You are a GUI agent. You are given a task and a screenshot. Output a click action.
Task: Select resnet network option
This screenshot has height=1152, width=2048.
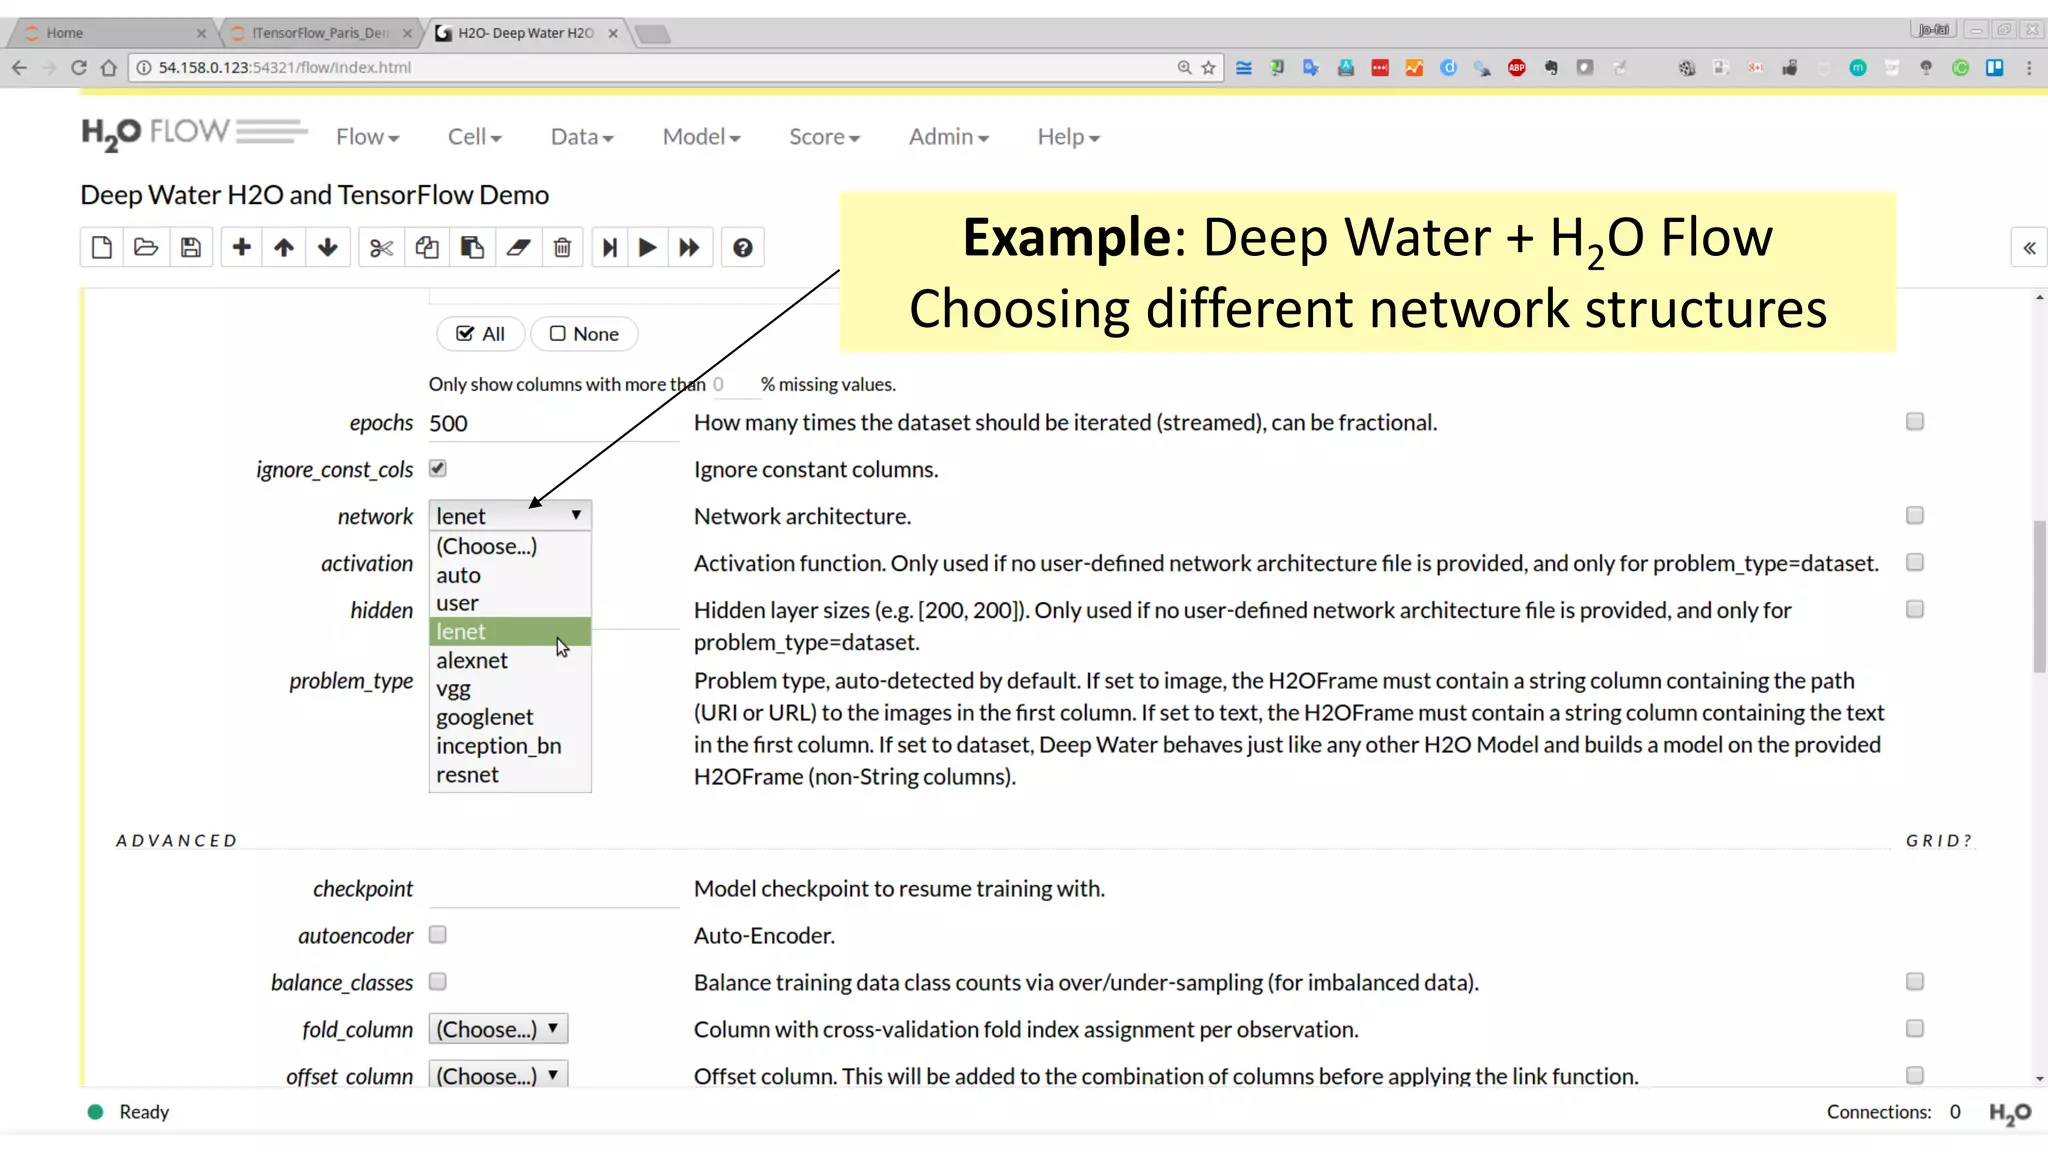(510, 775)
